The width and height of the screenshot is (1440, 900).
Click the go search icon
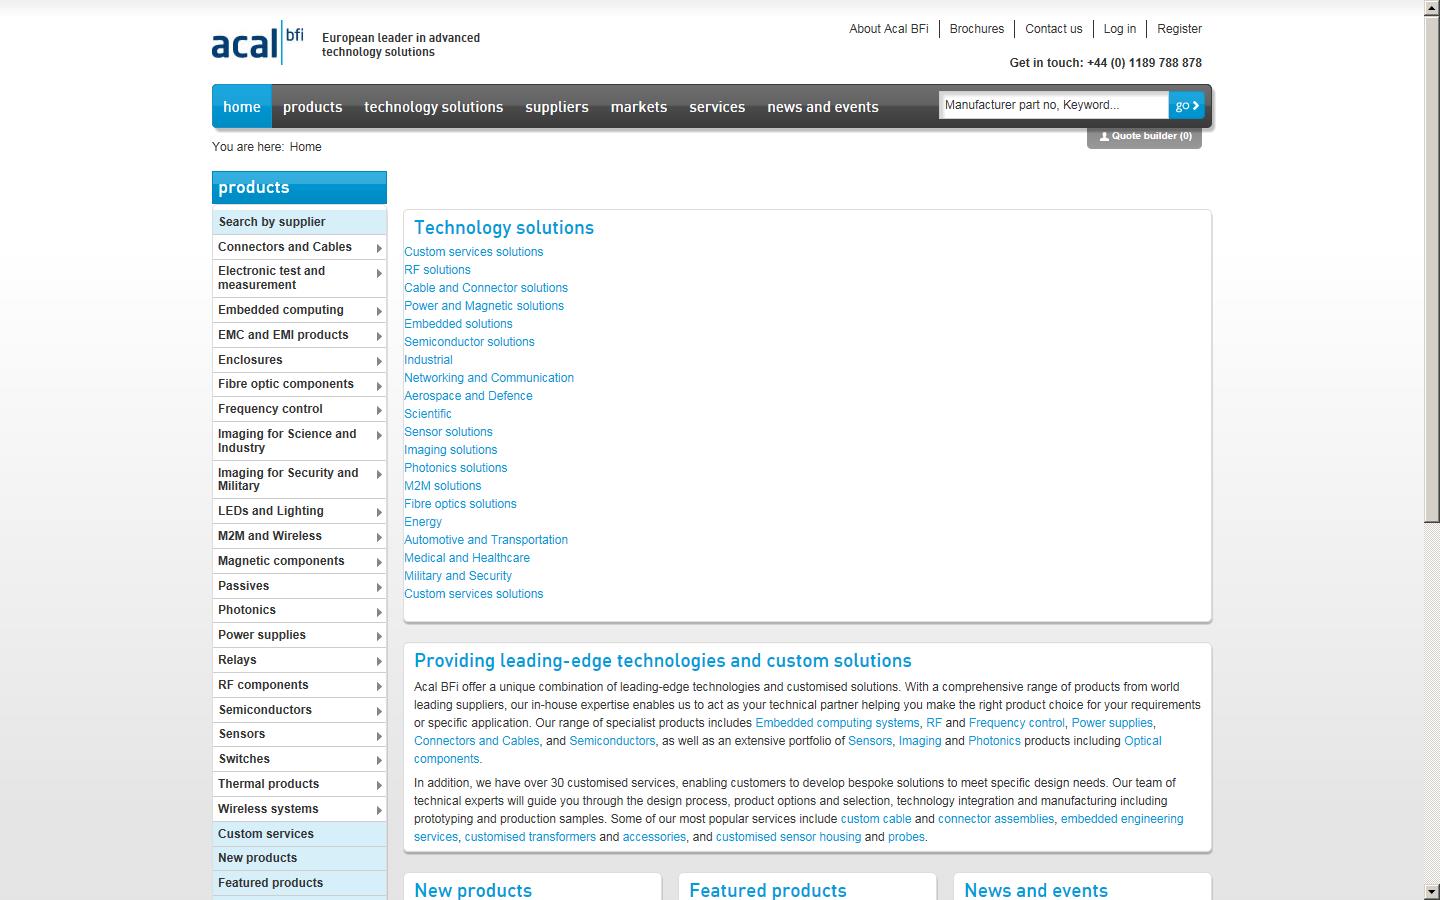click(x=1185, y=104)
